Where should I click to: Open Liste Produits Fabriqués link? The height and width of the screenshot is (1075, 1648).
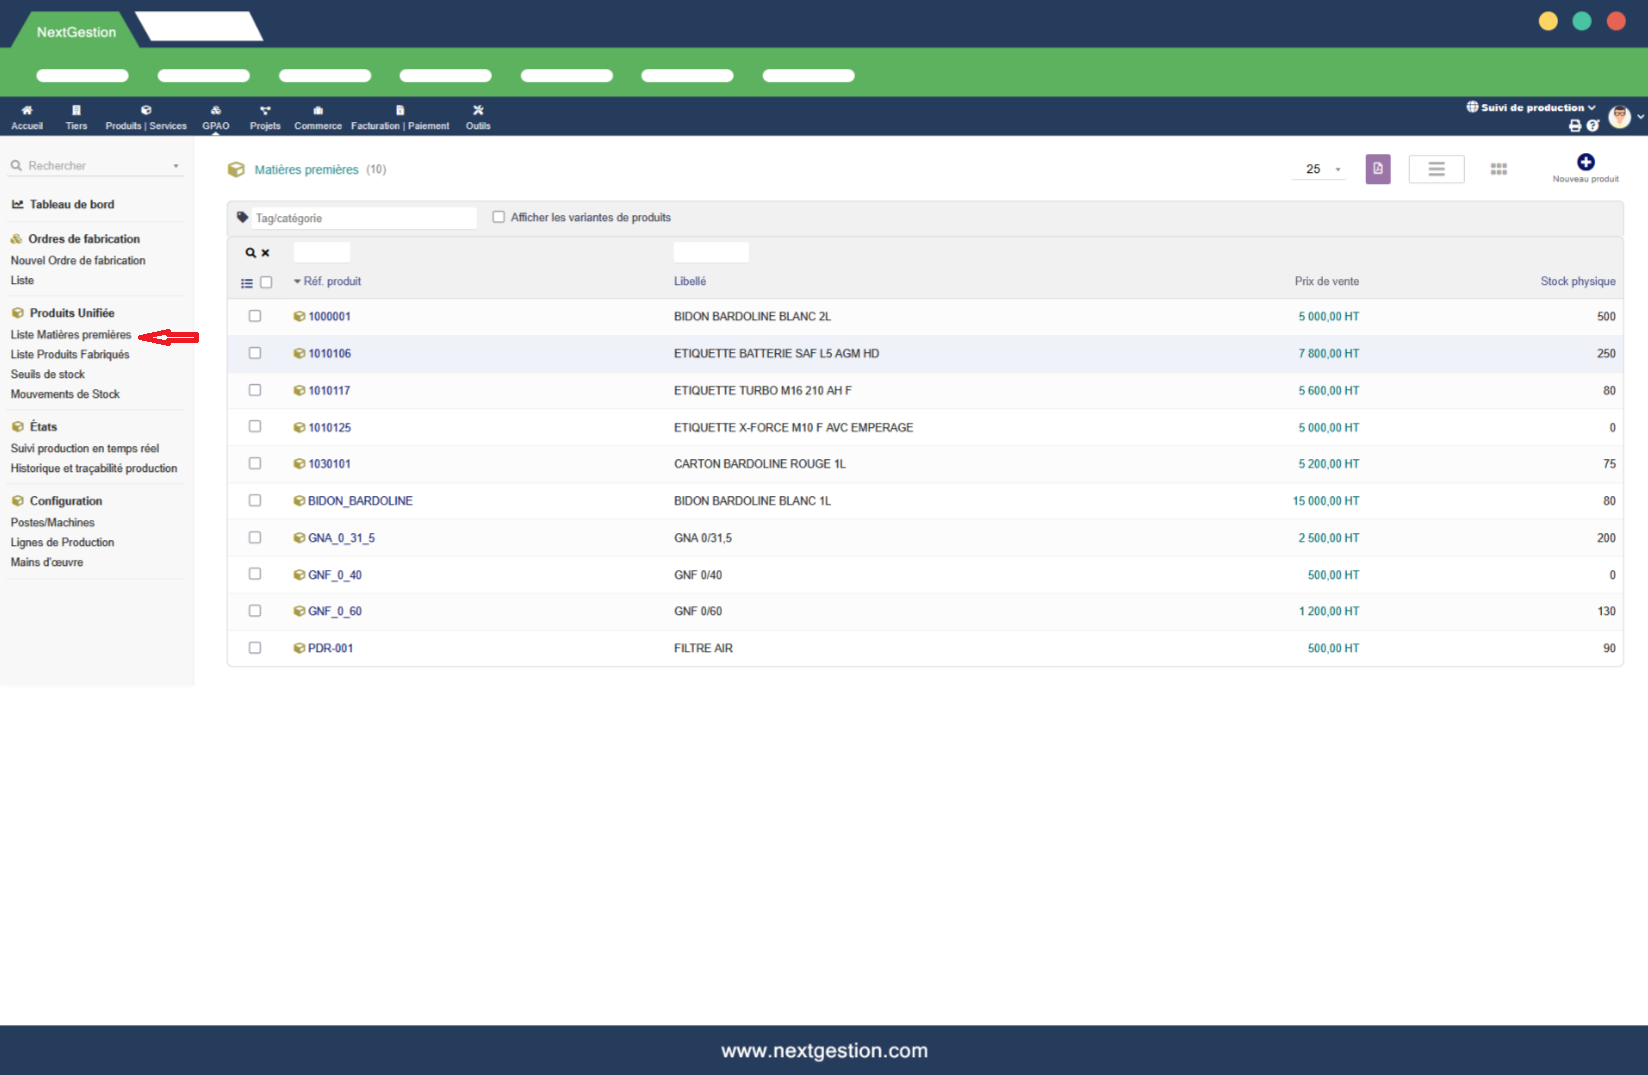70,354
